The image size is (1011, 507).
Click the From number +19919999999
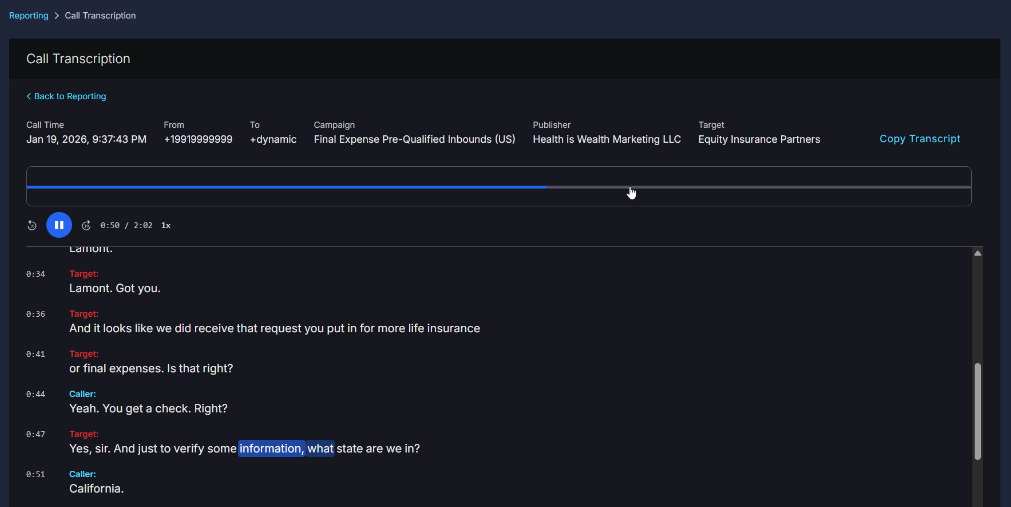click(x=198, y=139)
